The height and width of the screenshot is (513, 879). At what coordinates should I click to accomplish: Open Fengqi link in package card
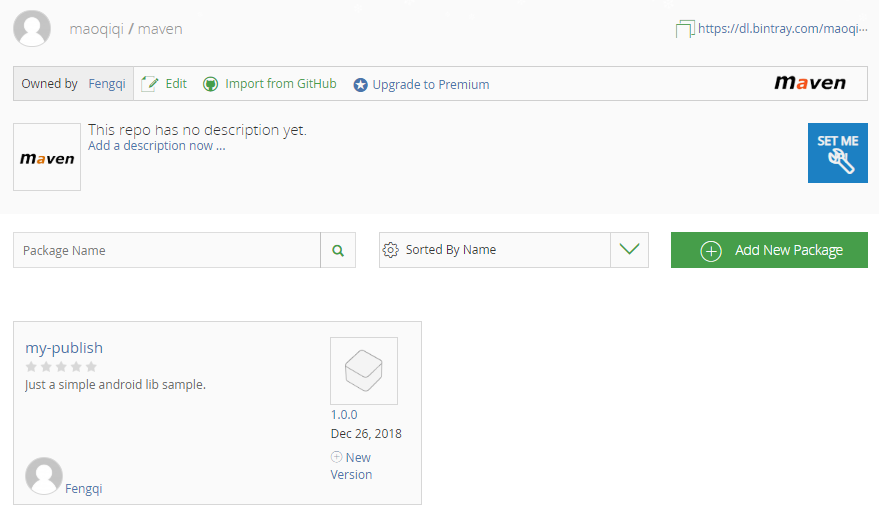(x=84, y=488)
